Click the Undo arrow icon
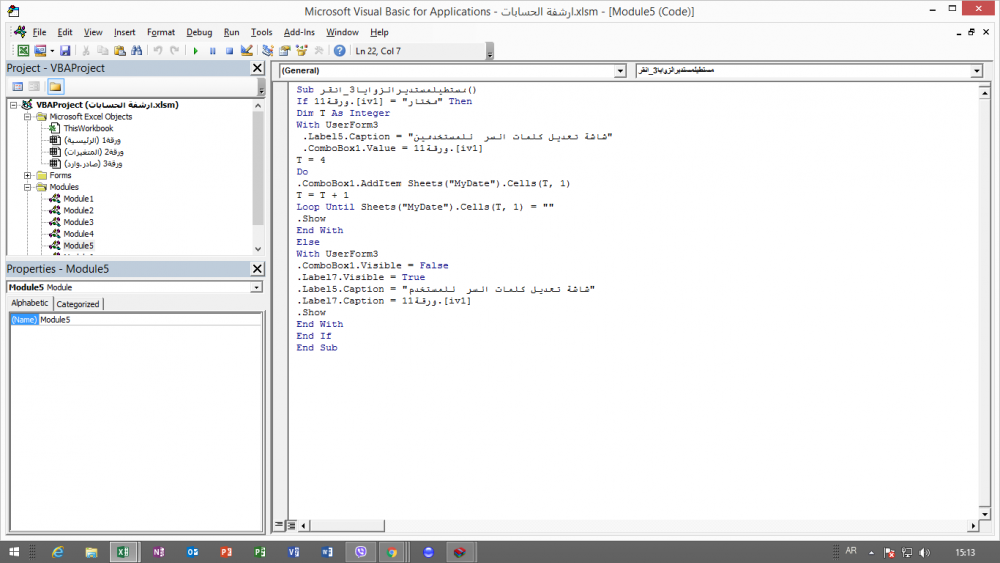The width and height of the screenshot is (1000, 563). pos(158,51)
